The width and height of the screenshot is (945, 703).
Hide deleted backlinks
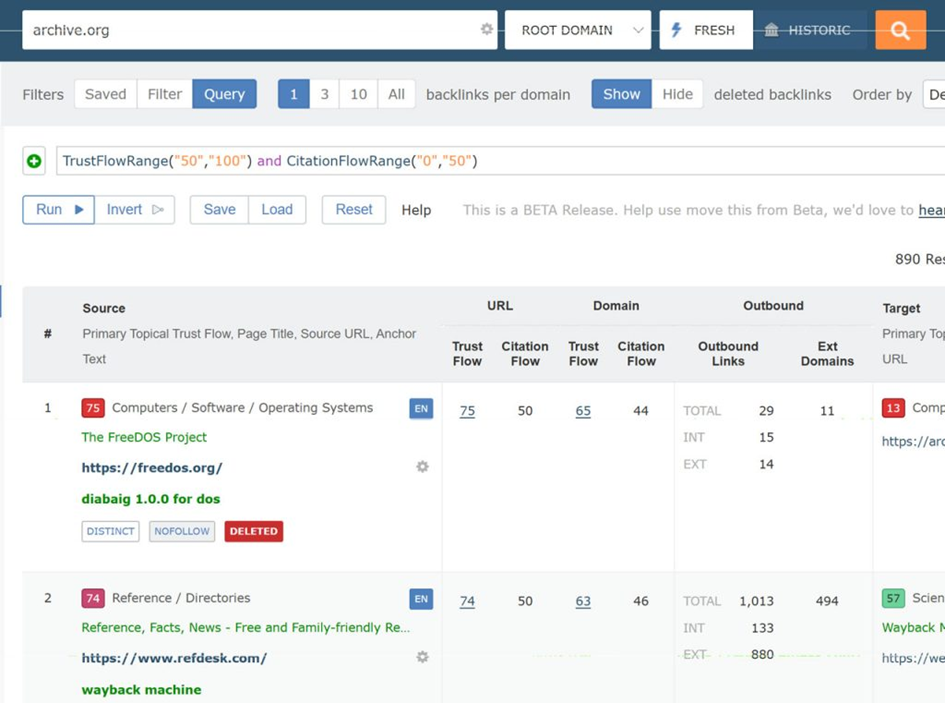[x=677, y=94]
